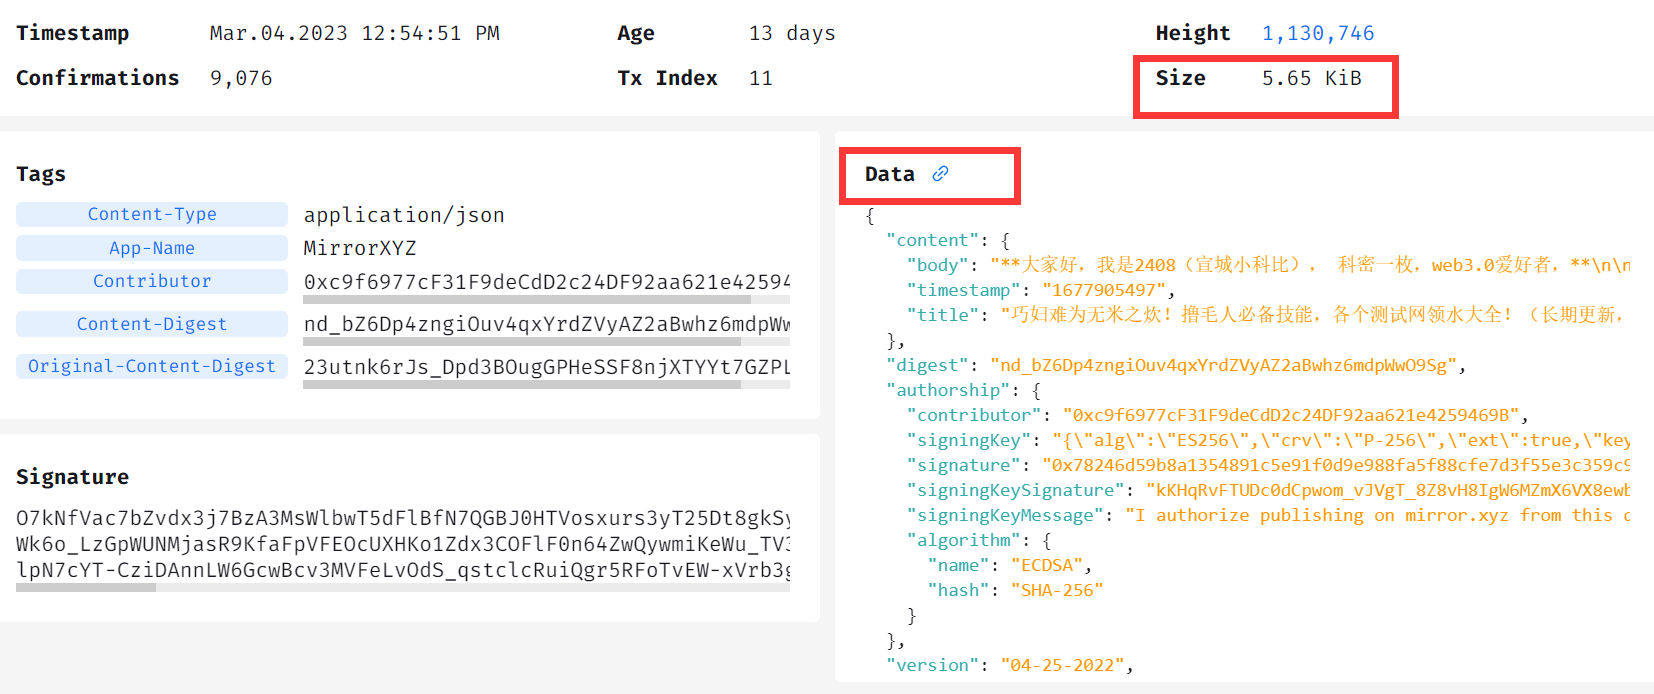This screenshot has width=1654, height=694.
Task: Open block height 1,130,746 link
Action: (1318, 33)
